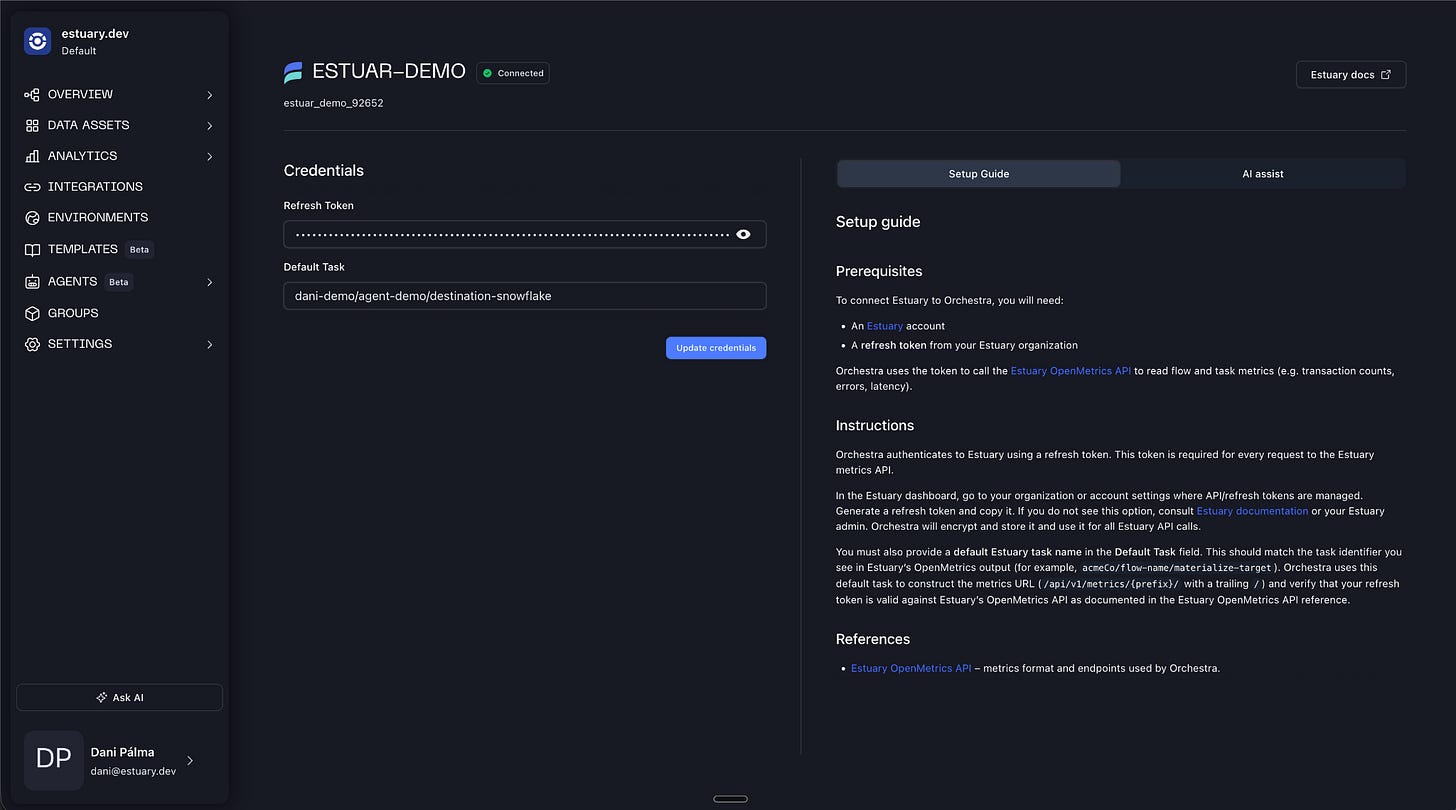The height and width of the screenshot is (810, 1456).
Task: Click the Settings gear icon
Action: [32, 344]
